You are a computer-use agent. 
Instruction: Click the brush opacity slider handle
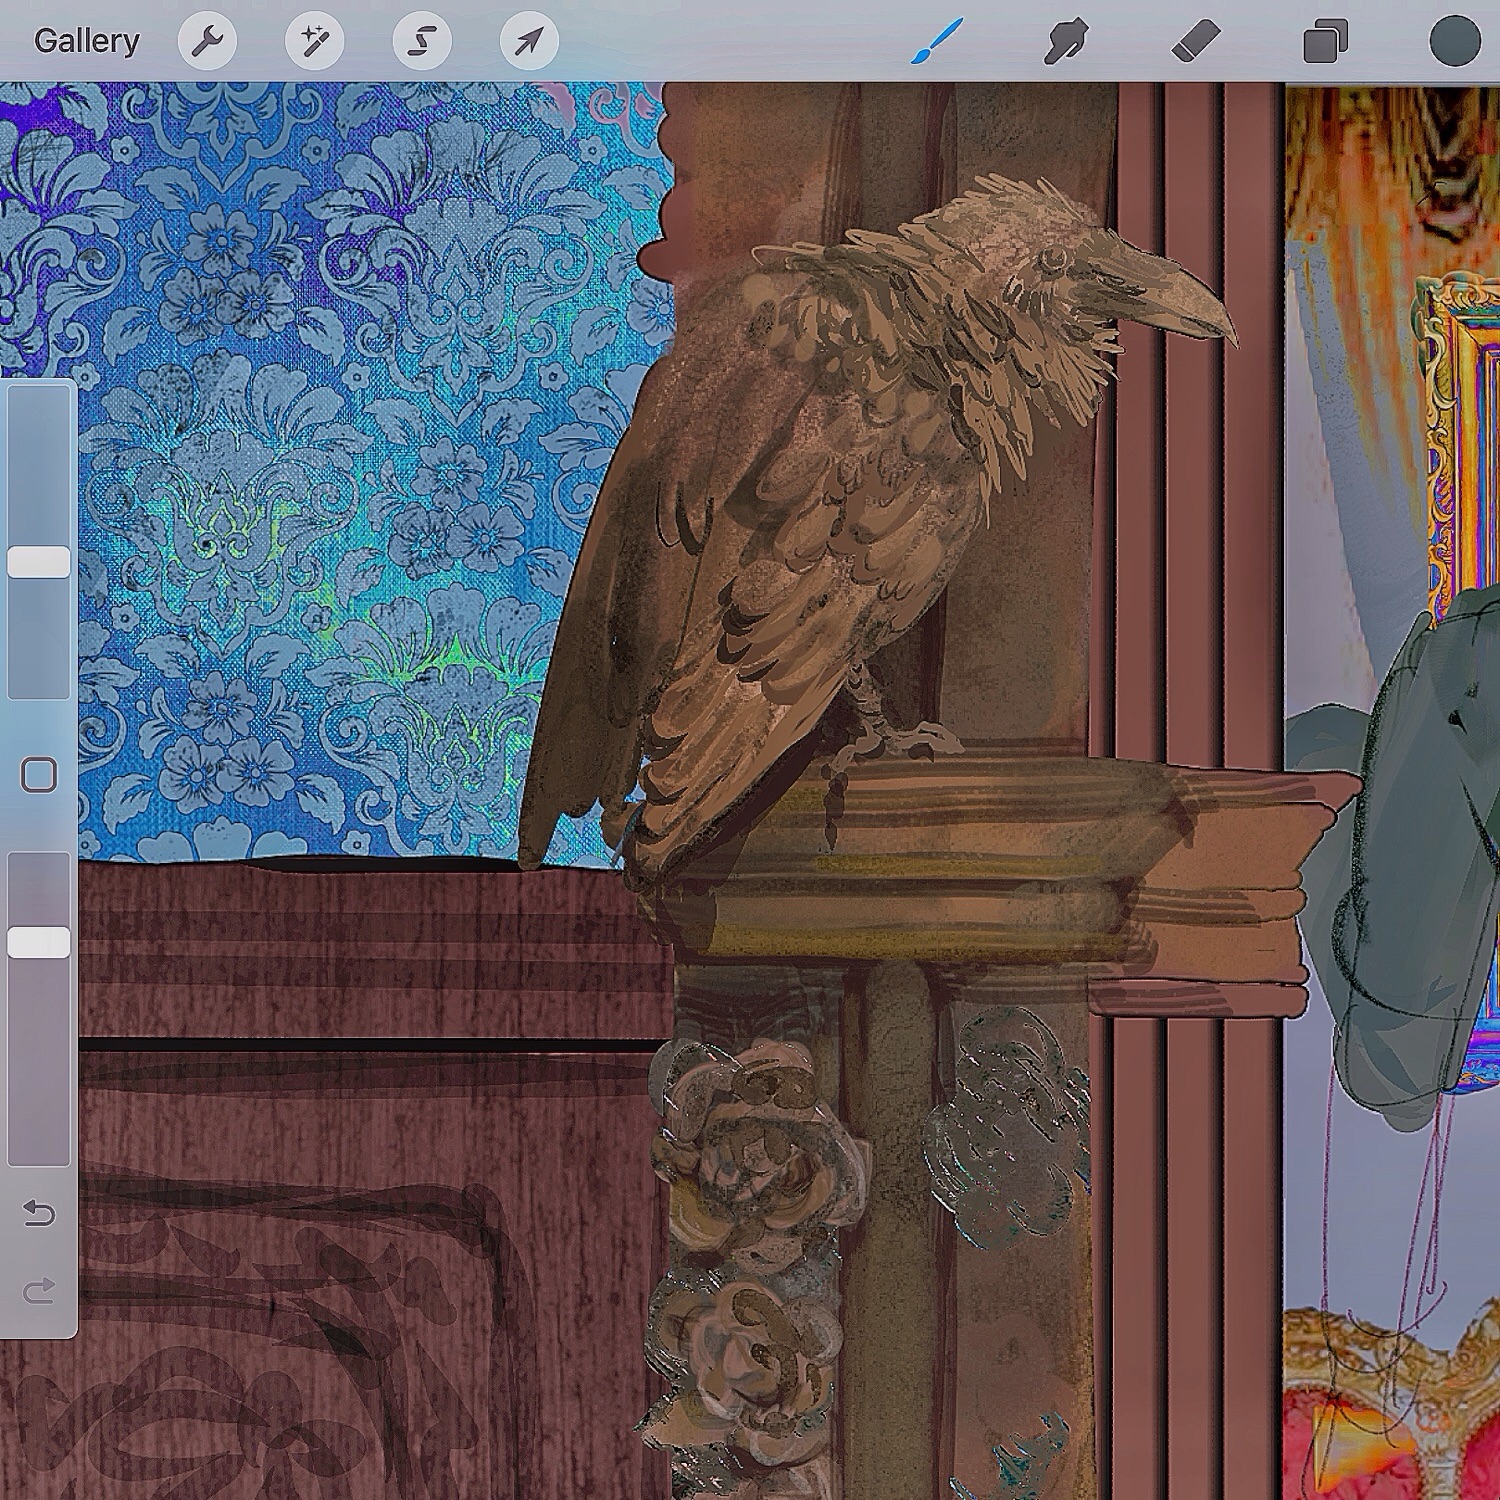coord(39,942)
